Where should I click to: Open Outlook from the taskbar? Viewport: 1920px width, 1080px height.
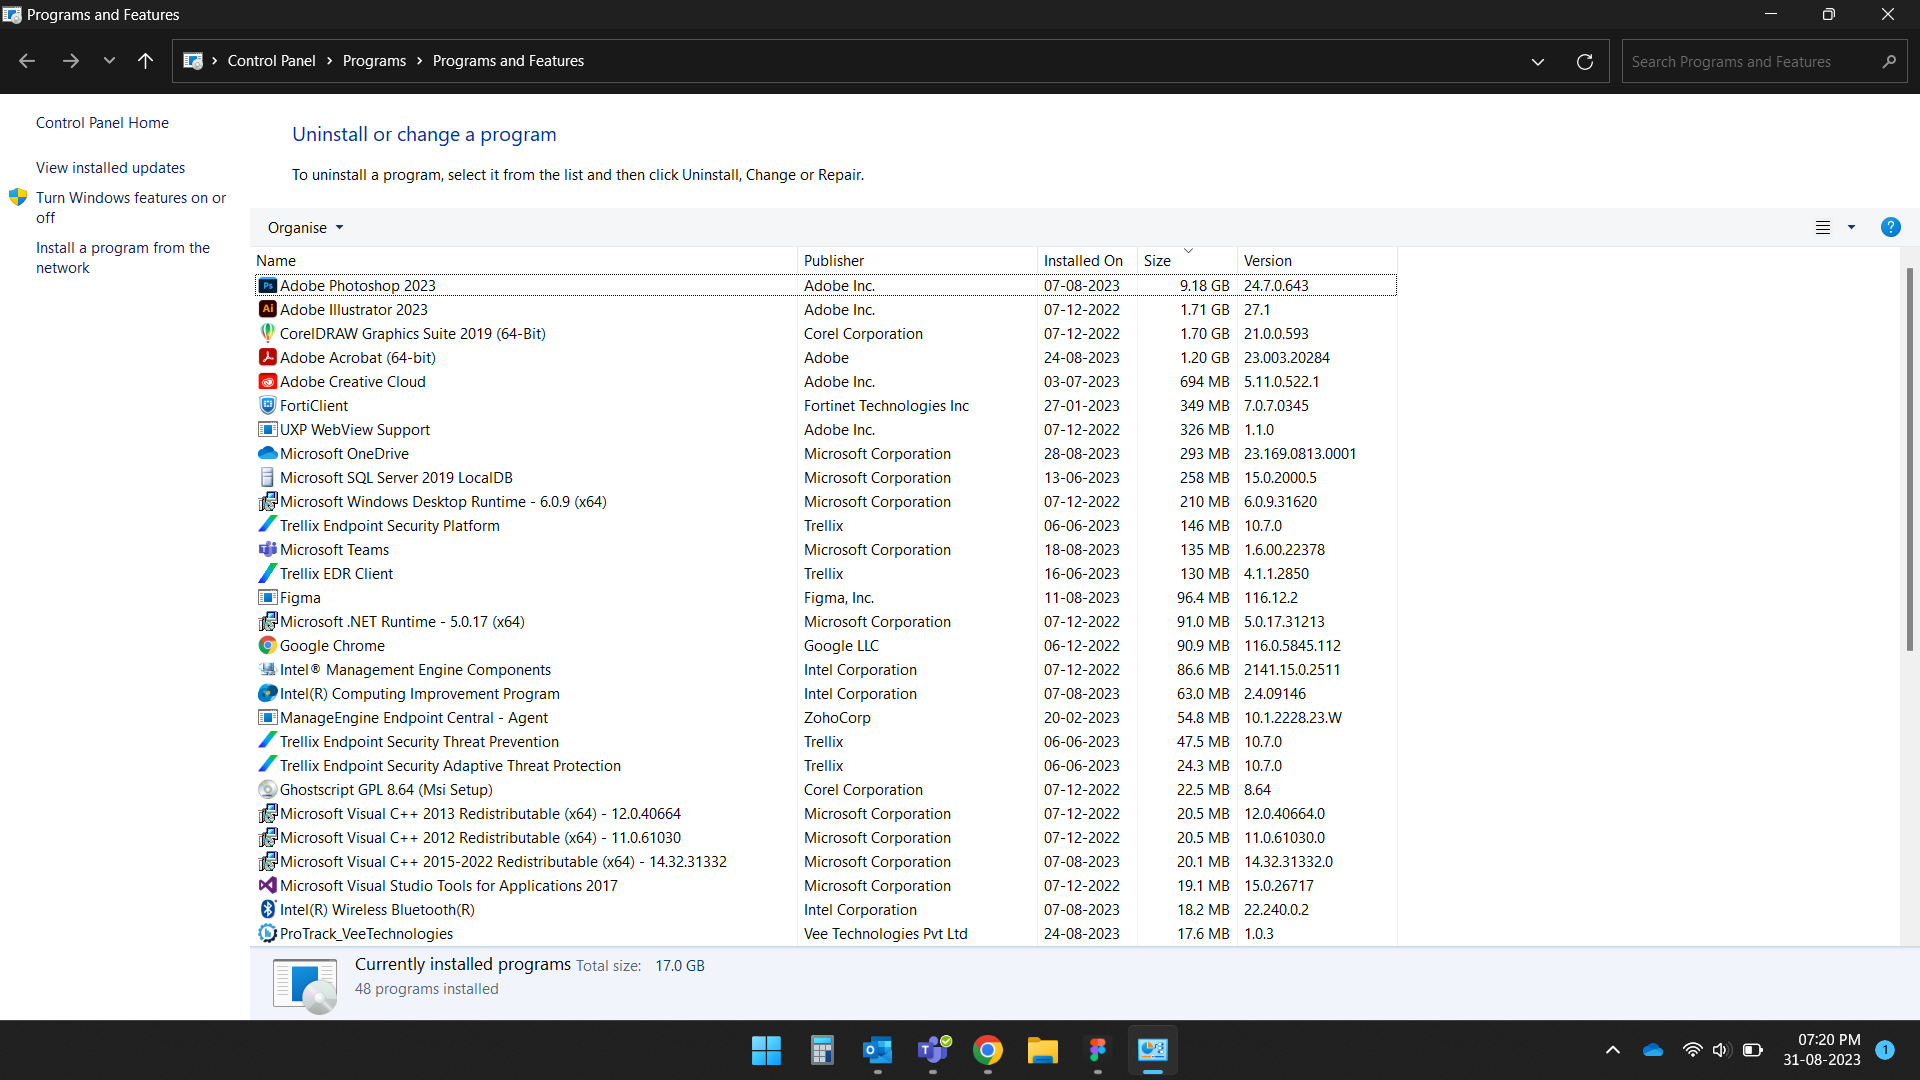[877, 1051]
